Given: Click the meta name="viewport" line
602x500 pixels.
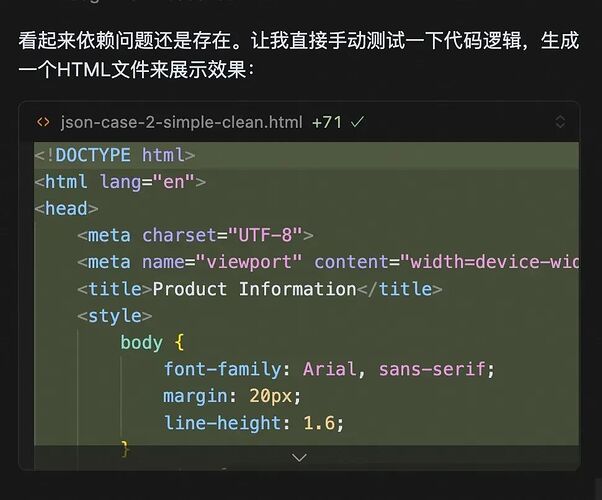Looking at the screenshot, I should point(328,262).
